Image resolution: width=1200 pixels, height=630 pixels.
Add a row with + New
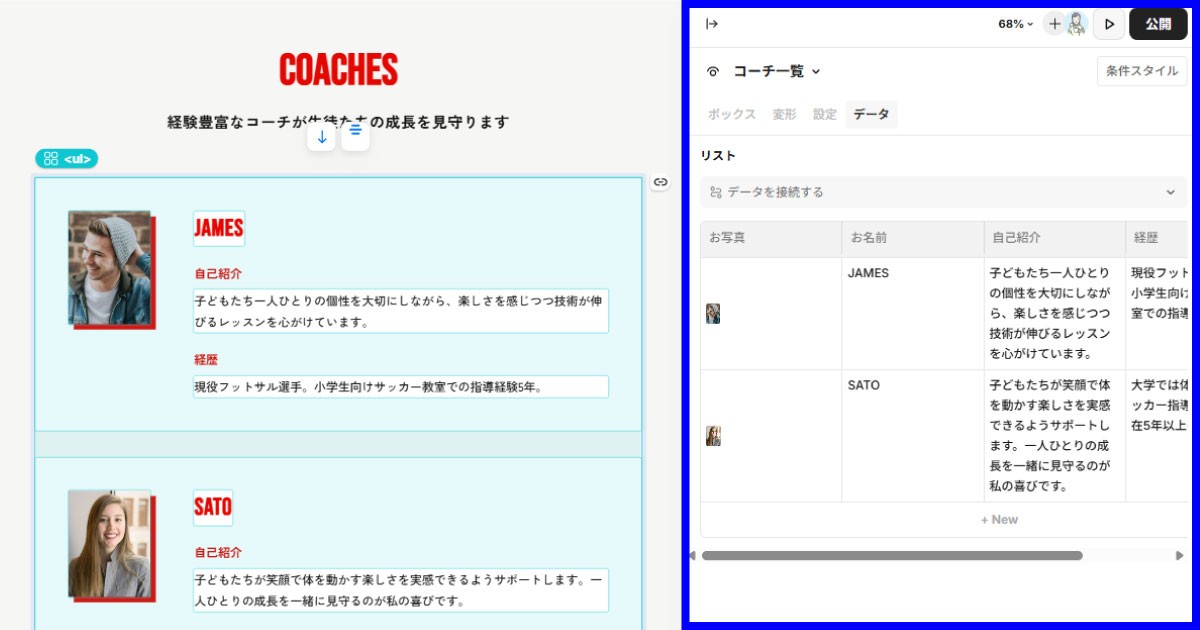pos(999,519)
